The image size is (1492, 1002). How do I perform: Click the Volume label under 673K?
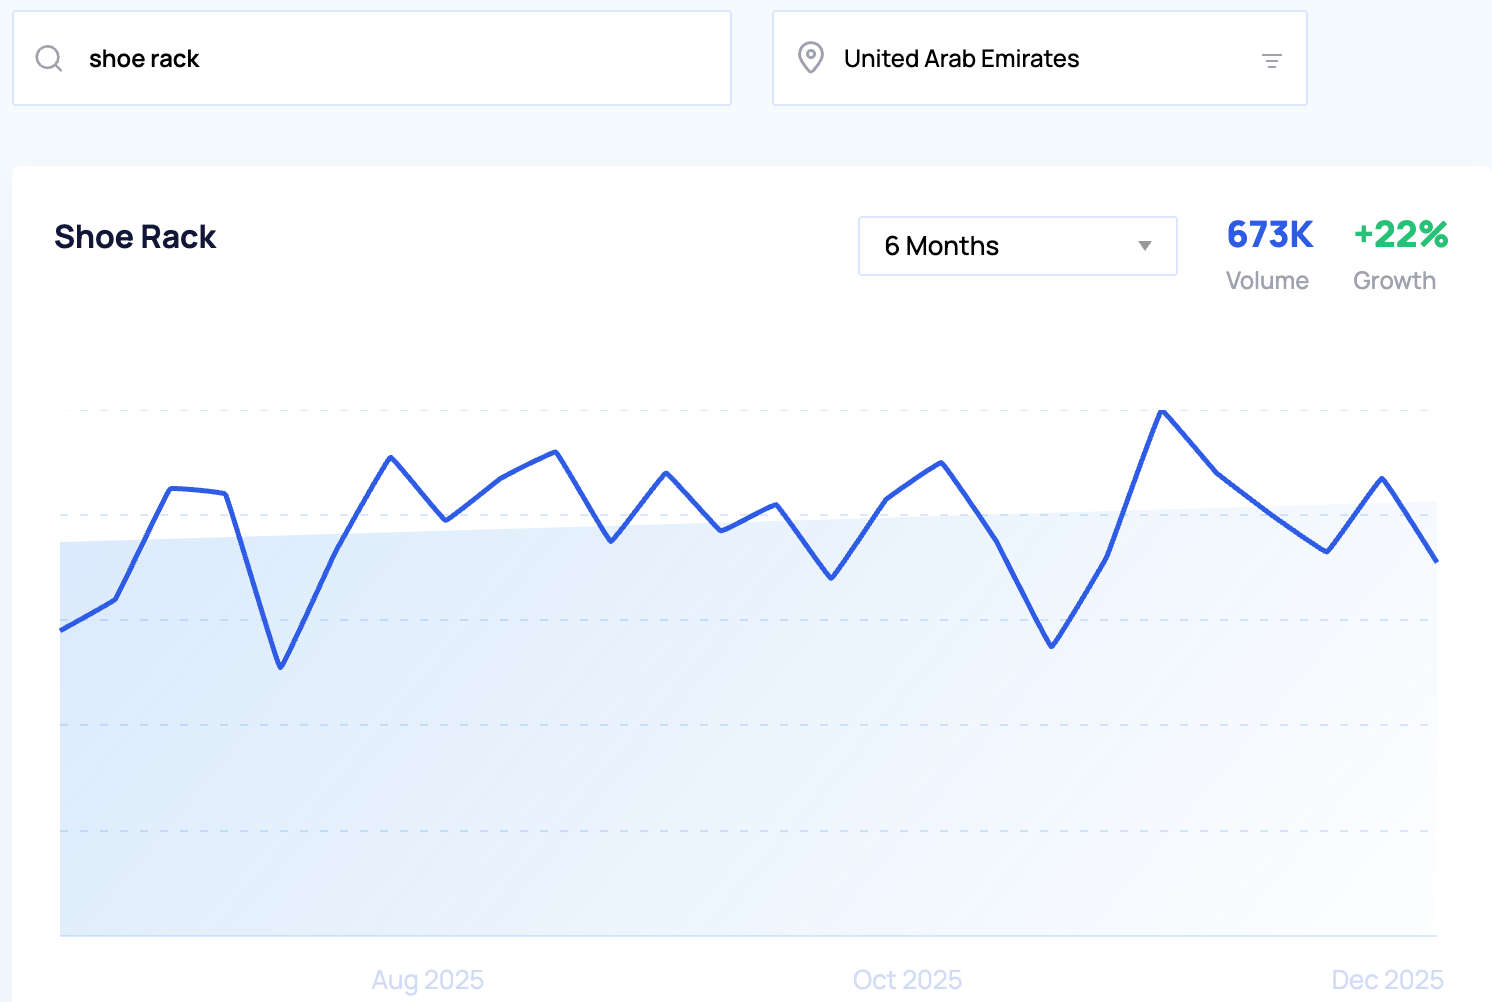click(1267, 281)
